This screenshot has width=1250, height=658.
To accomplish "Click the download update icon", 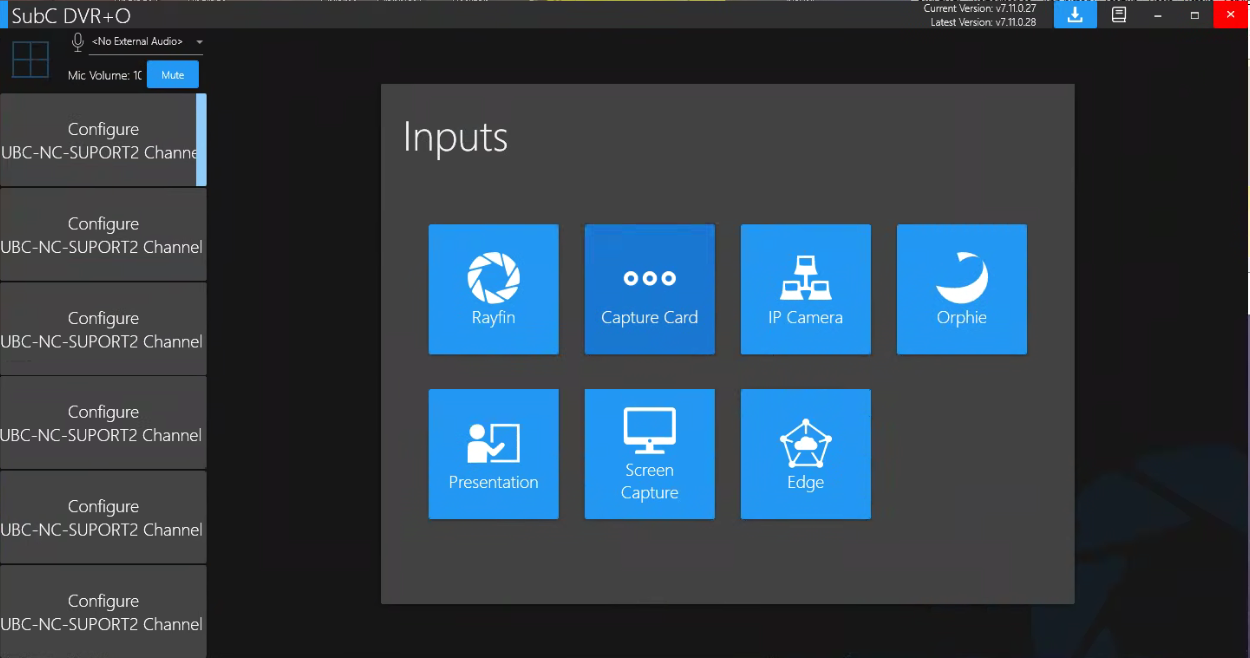I will [x=1075, y=15].
